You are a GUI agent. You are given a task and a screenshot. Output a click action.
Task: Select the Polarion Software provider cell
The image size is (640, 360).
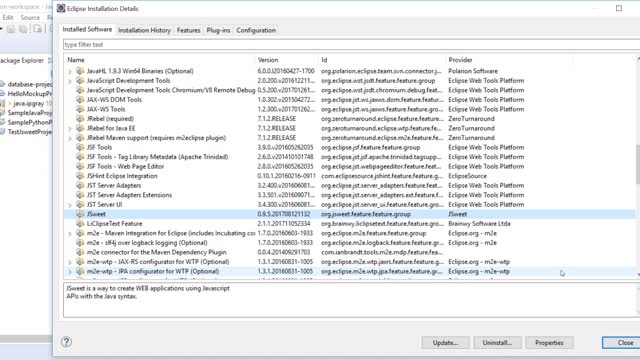(473, 71)
